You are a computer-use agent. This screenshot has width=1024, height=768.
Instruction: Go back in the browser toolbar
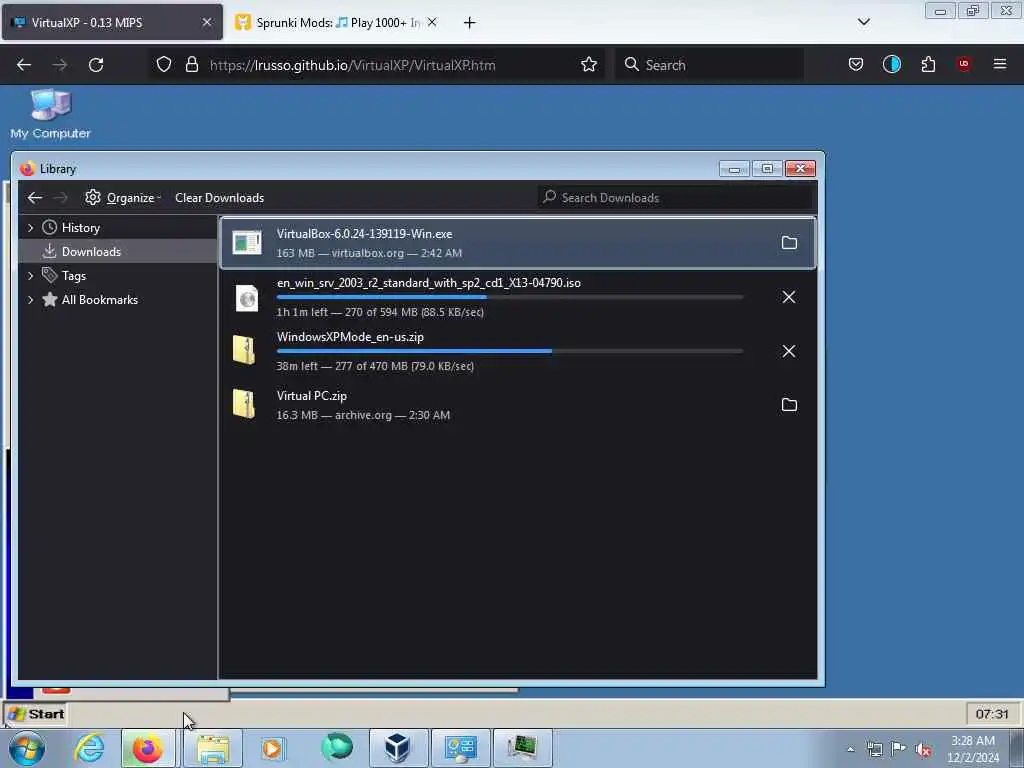click(24, 65)
